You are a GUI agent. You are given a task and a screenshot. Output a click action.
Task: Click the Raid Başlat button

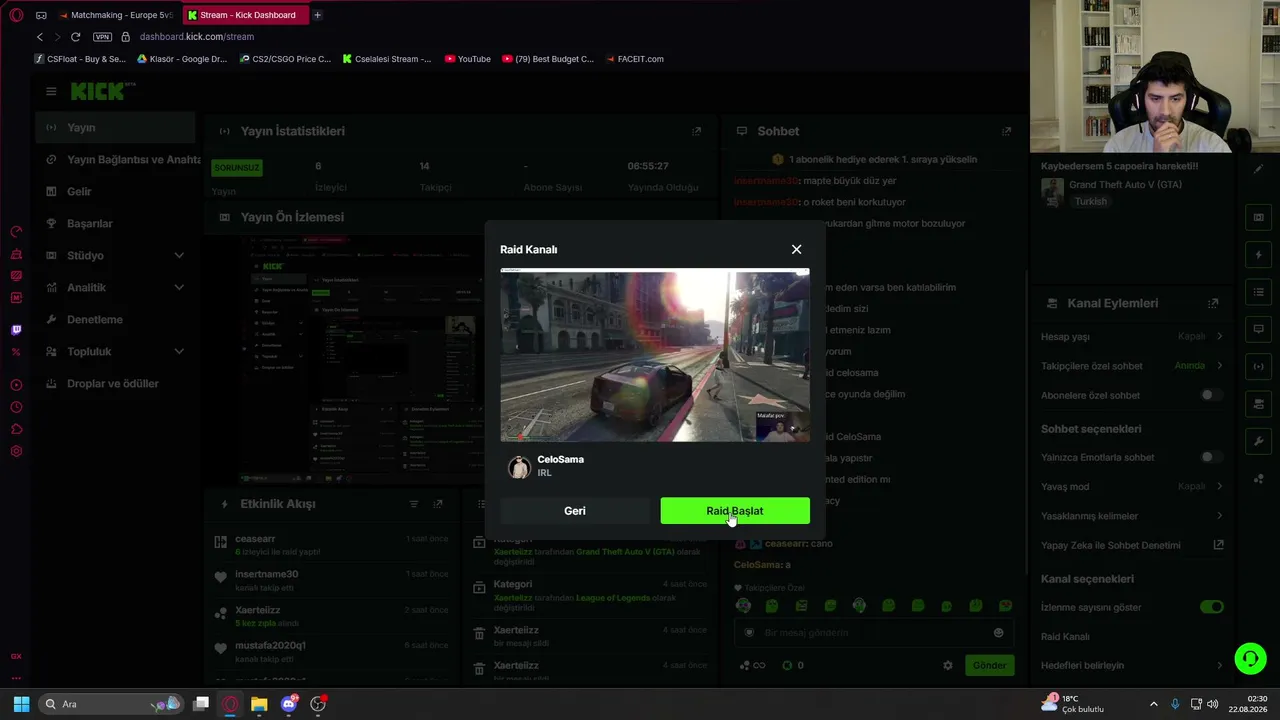[735, 511]
